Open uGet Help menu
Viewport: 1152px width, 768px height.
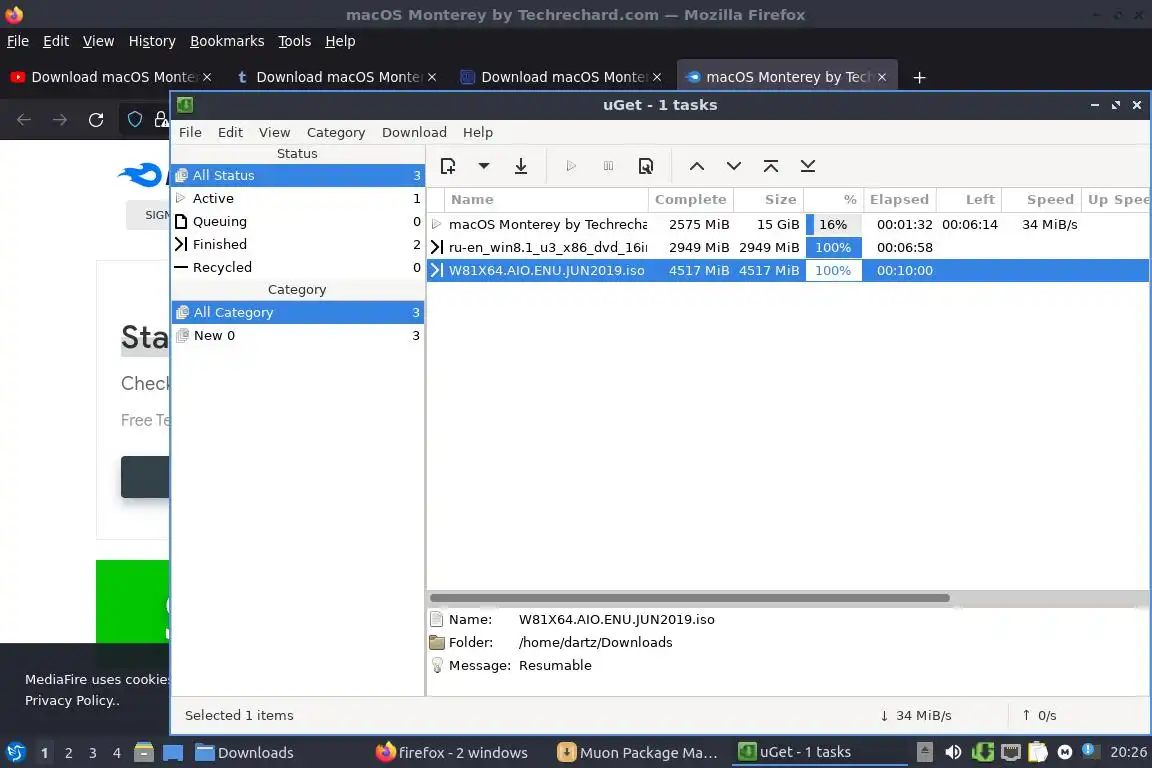(x=478, y=132)
